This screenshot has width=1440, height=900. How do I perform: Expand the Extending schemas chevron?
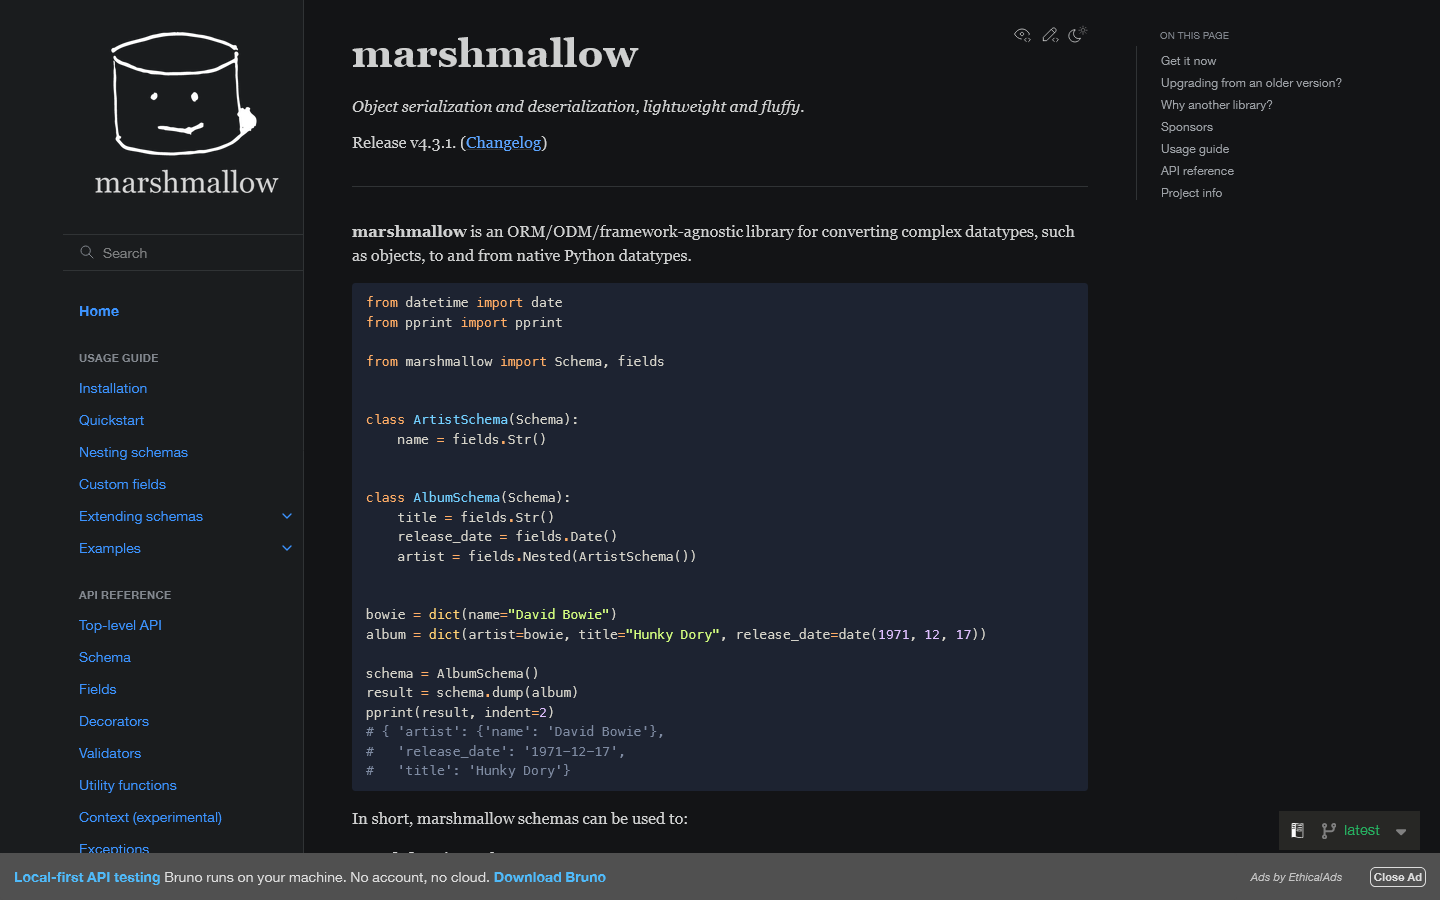(x=287, y=516)
